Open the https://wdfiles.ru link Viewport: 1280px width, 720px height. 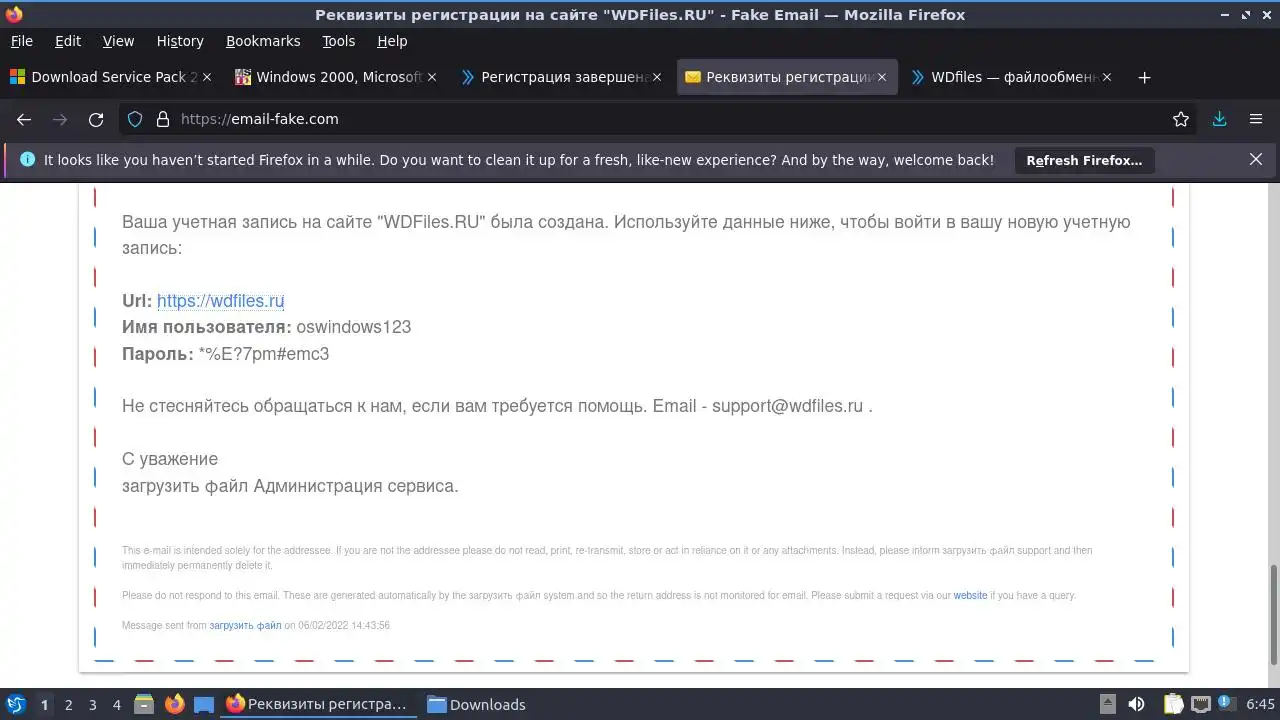(220, 301)
